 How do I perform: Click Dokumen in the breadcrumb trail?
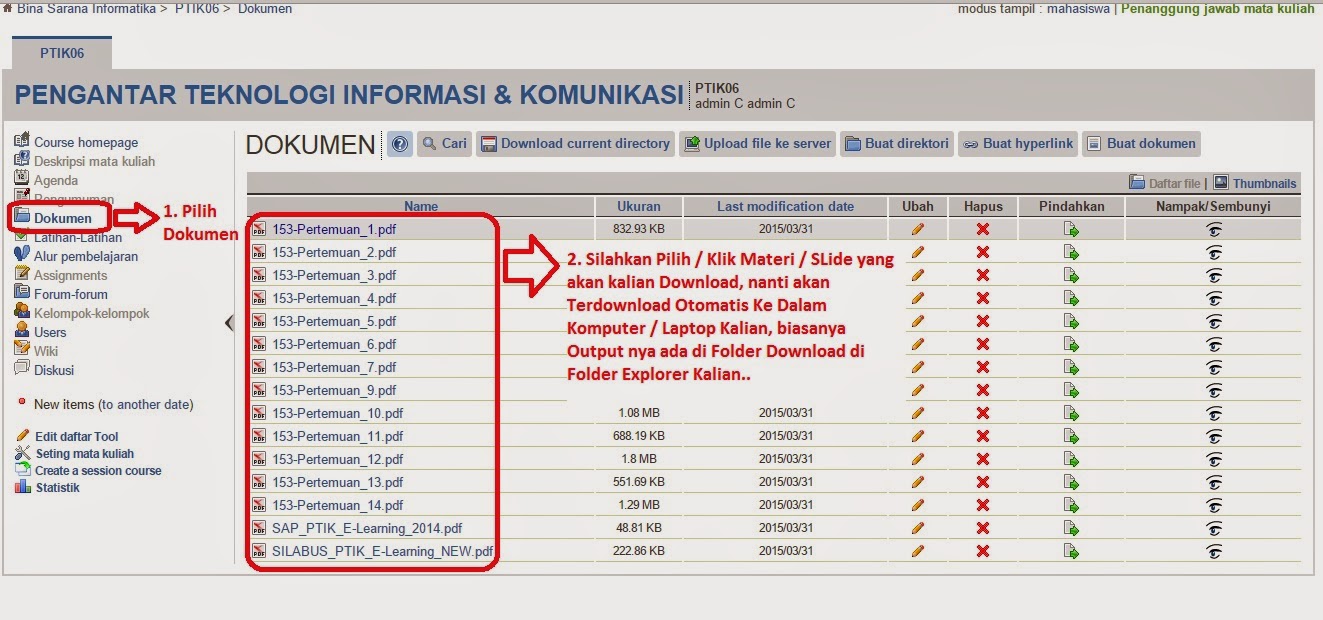tap(264, 8)
